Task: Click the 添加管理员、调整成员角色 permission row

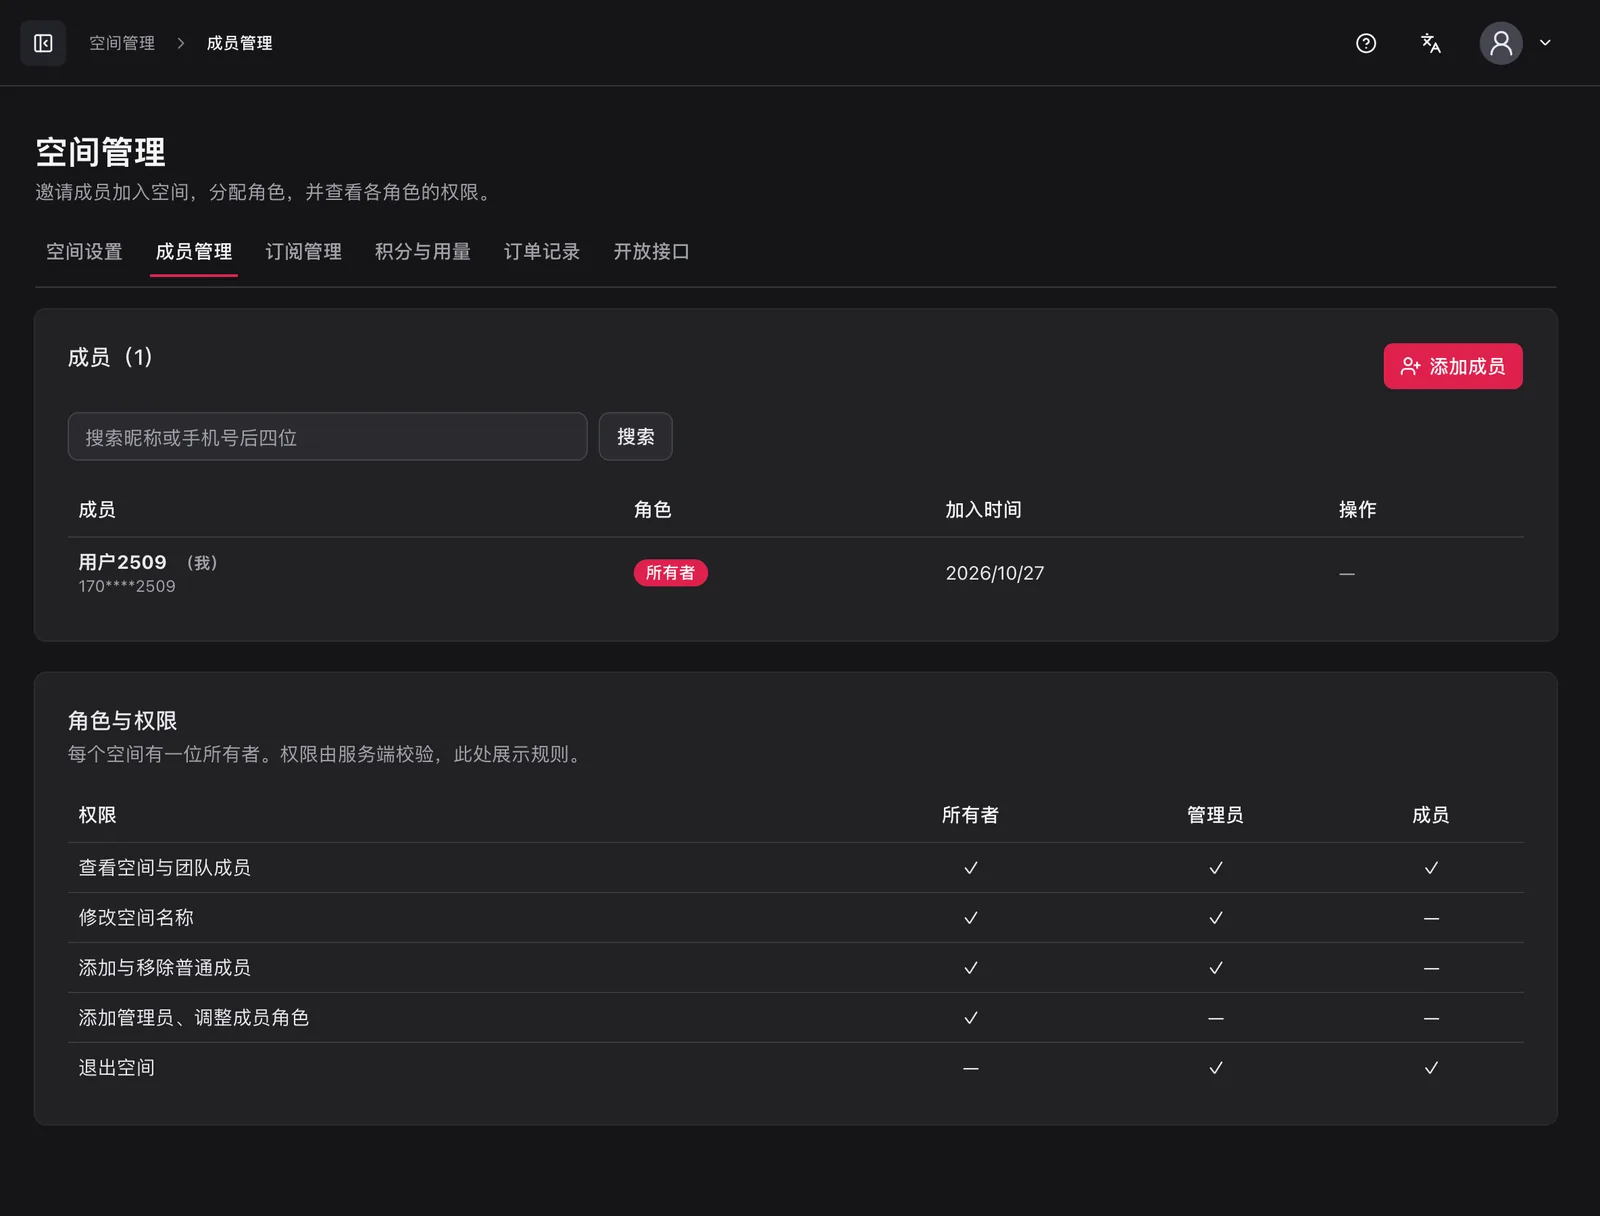Action: tap(796, 1018)
